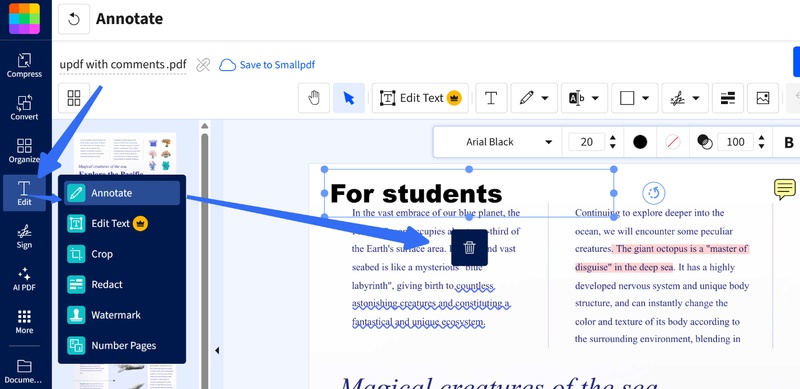This screenshot has width=800, height=389.
Task: Open the black text color swatch
Action: [x=640, y=142]
